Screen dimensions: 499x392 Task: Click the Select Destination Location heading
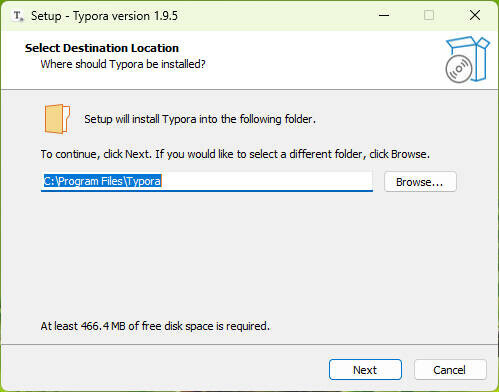point(102,48)
